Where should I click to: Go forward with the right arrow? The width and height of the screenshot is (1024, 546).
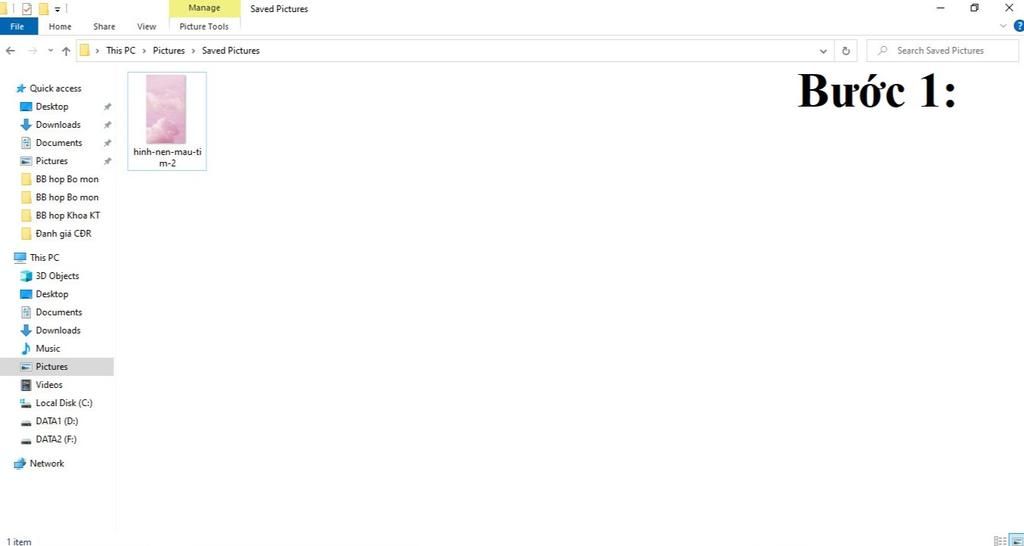(32, 50)
